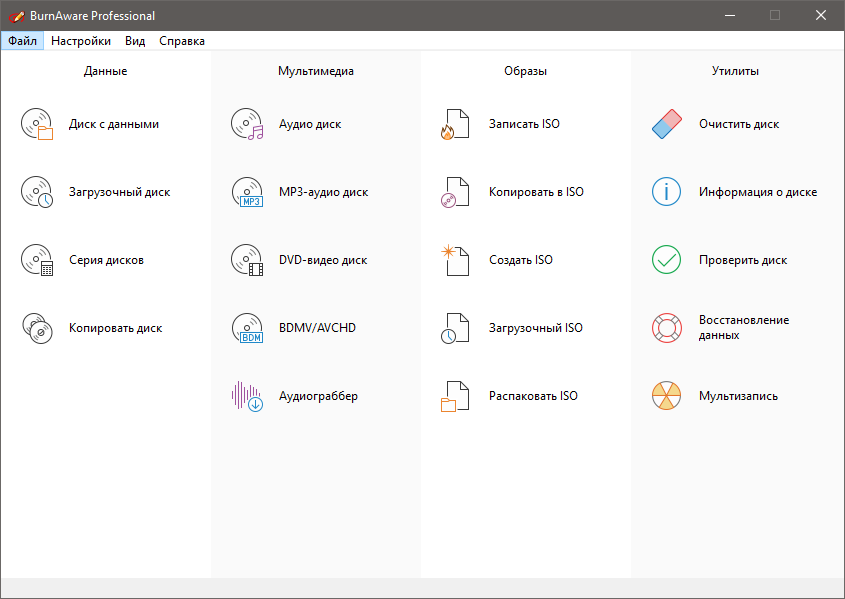Click the Burn ISO flame icon

(455, 125)
